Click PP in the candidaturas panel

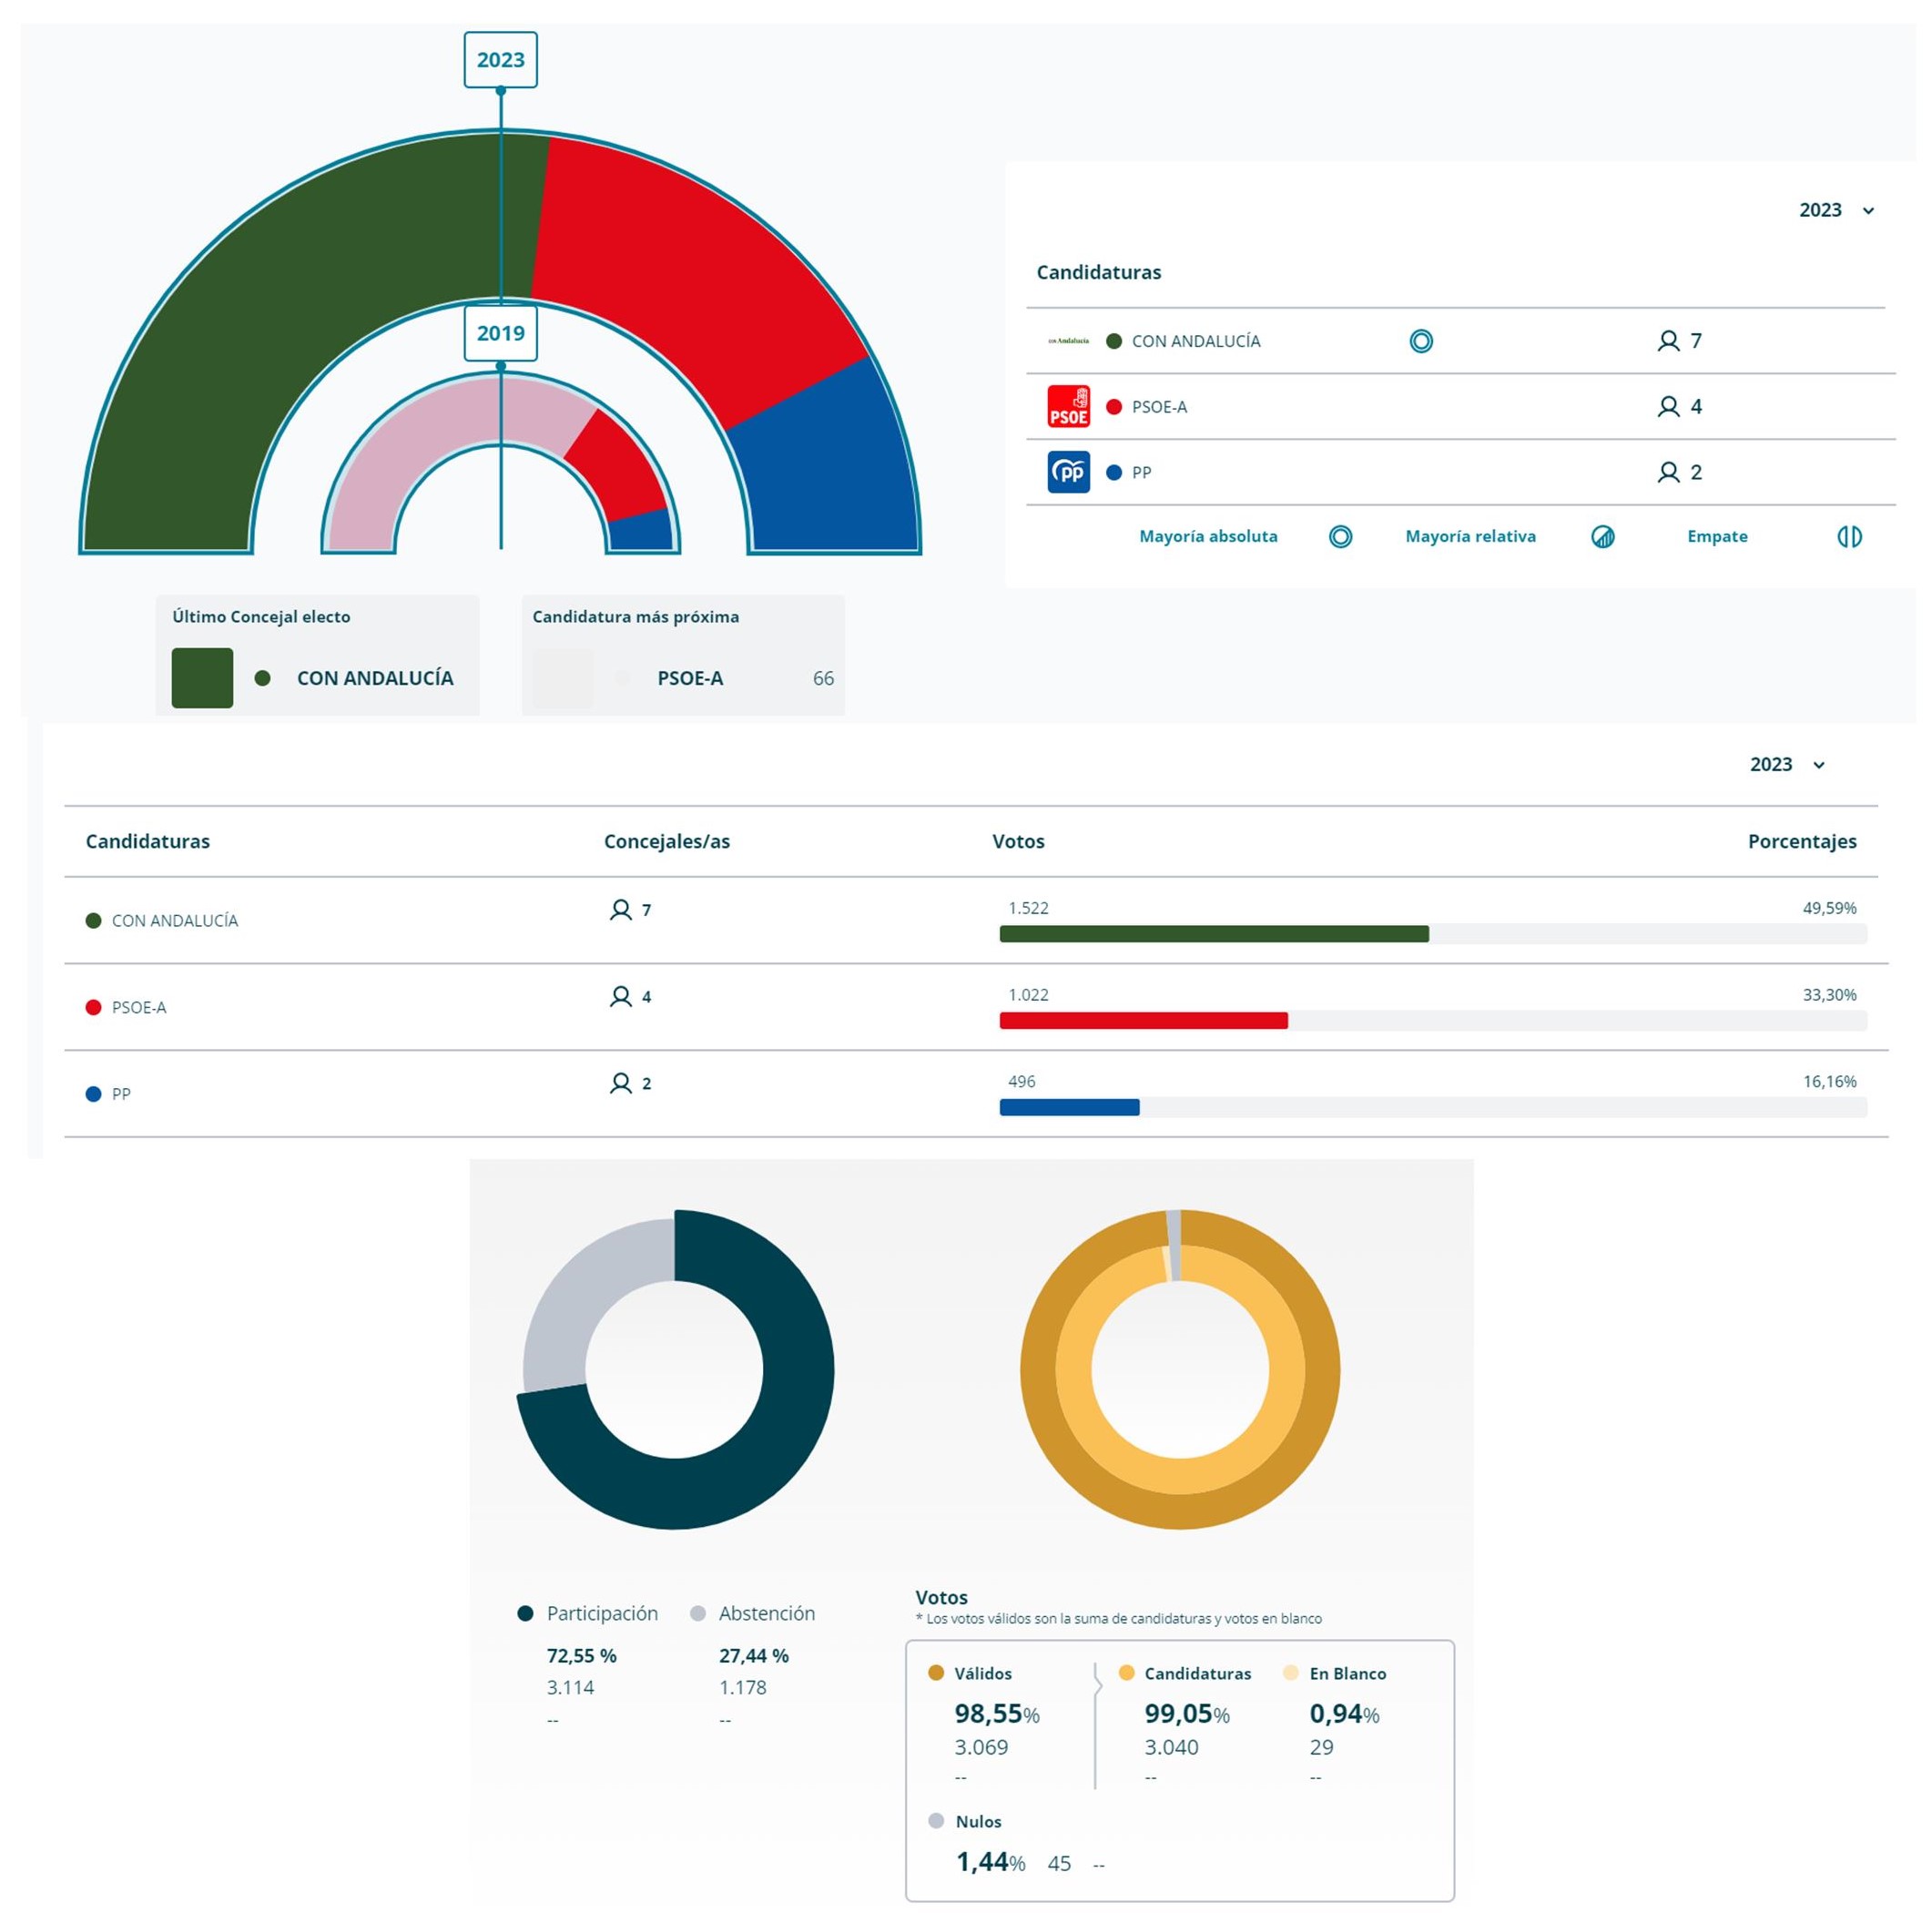(1141, 473)
